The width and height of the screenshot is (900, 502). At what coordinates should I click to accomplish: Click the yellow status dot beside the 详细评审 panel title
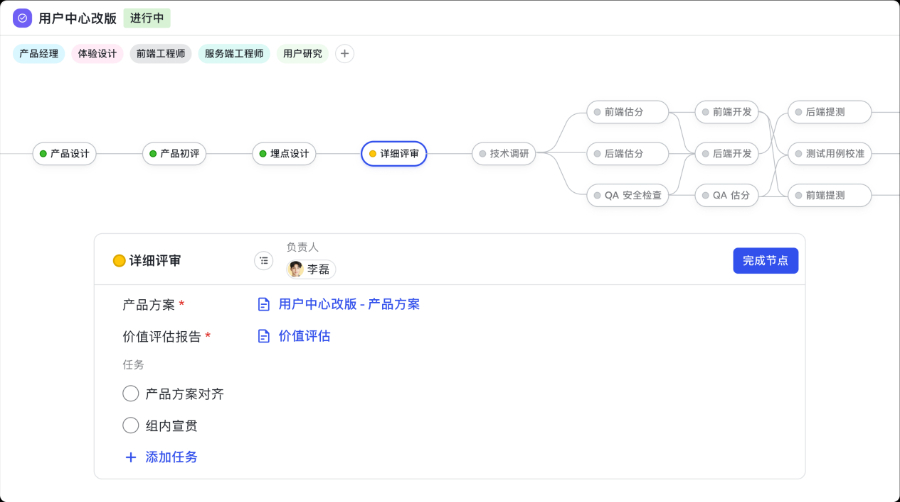tap(119, 261)
